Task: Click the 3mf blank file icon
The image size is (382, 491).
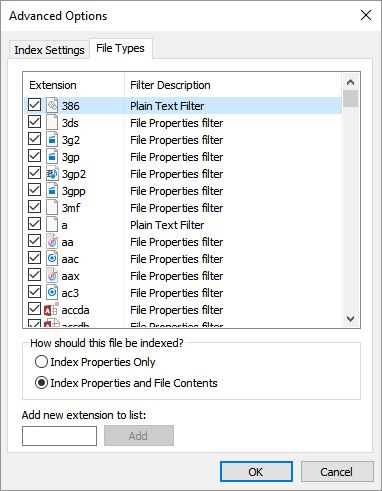Action: (52, 208)
